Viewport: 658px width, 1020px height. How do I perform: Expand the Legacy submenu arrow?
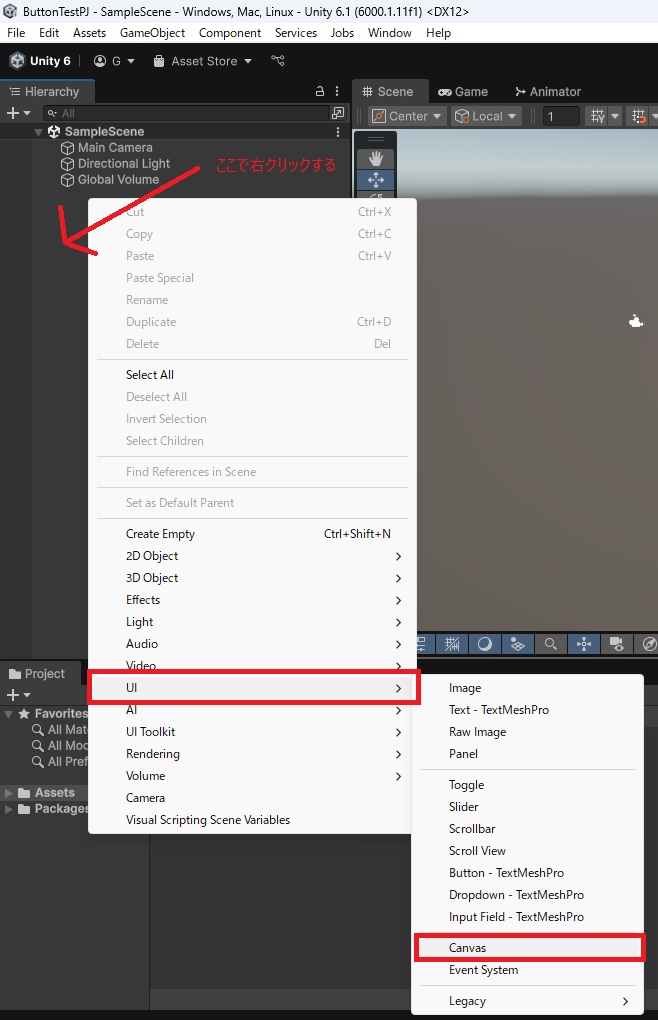[x=625, y=1001]
